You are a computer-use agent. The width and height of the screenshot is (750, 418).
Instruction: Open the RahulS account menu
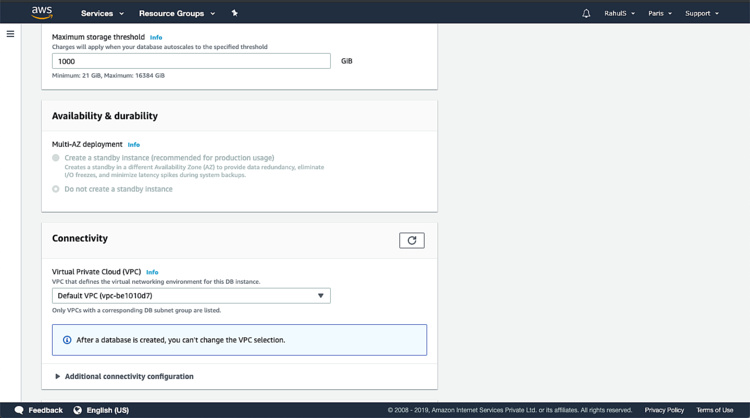point(620,13)
